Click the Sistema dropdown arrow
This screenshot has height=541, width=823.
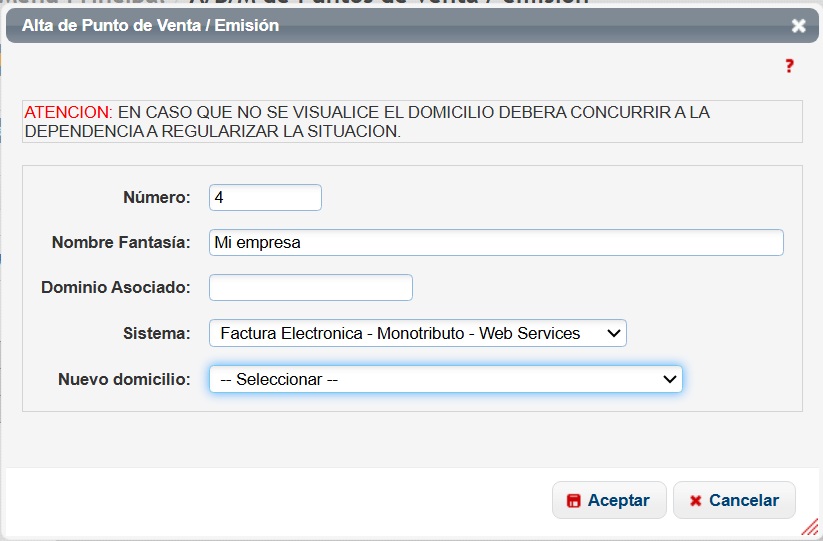point(612,333)
